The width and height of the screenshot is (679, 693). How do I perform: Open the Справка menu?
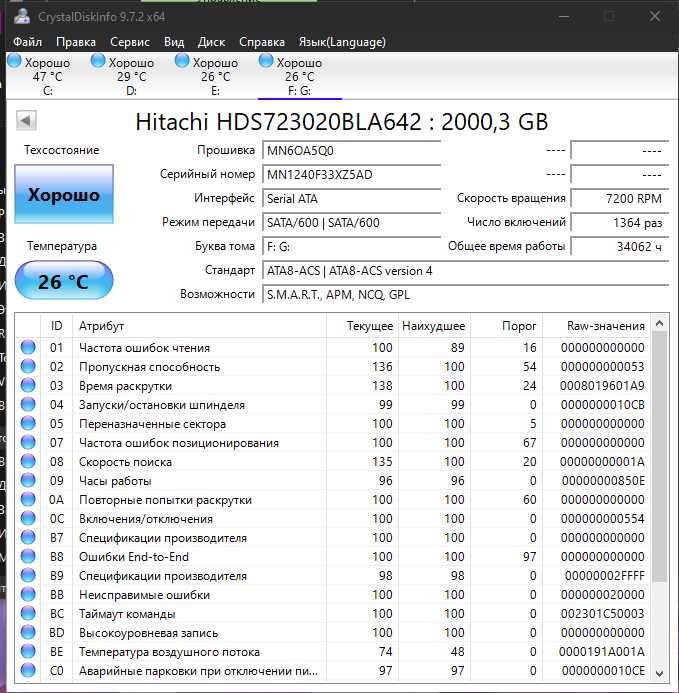click(x=262, y=42)
